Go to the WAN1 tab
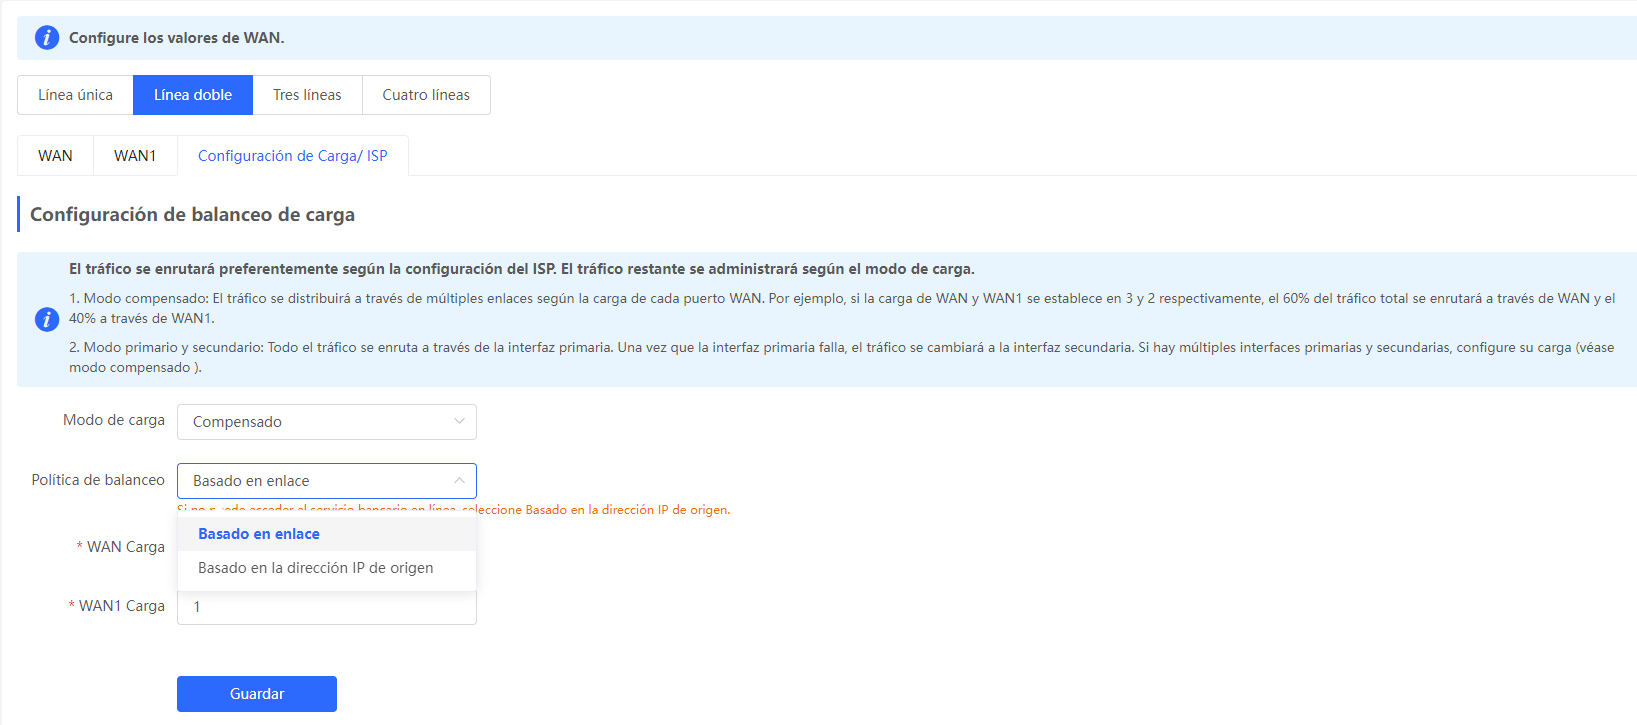Screen dimensions: 1637x725 click(x=135, y=156)
